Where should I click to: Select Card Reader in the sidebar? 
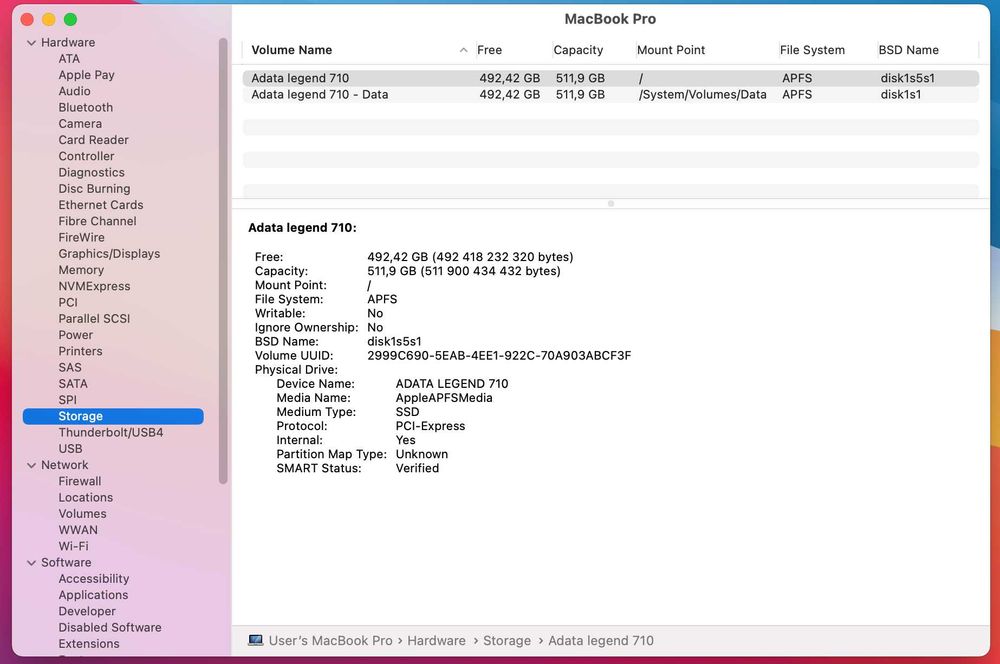[x=93, y=140]
